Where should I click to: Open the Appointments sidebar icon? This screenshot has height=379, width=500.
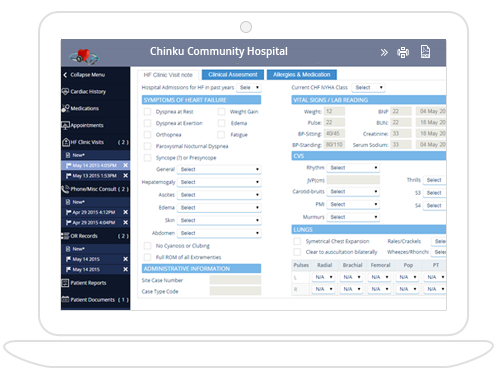[65, 125]
